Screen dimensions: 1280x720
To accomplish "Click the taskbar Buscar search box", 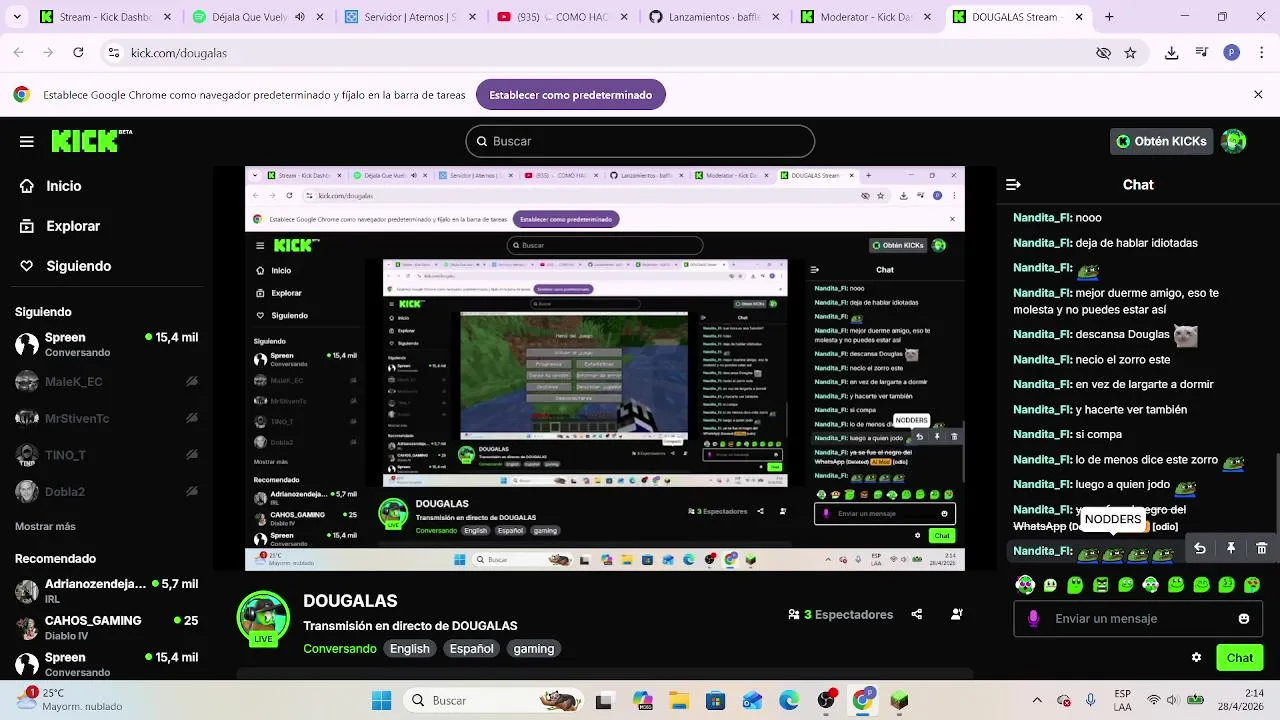I will [494, 700].
